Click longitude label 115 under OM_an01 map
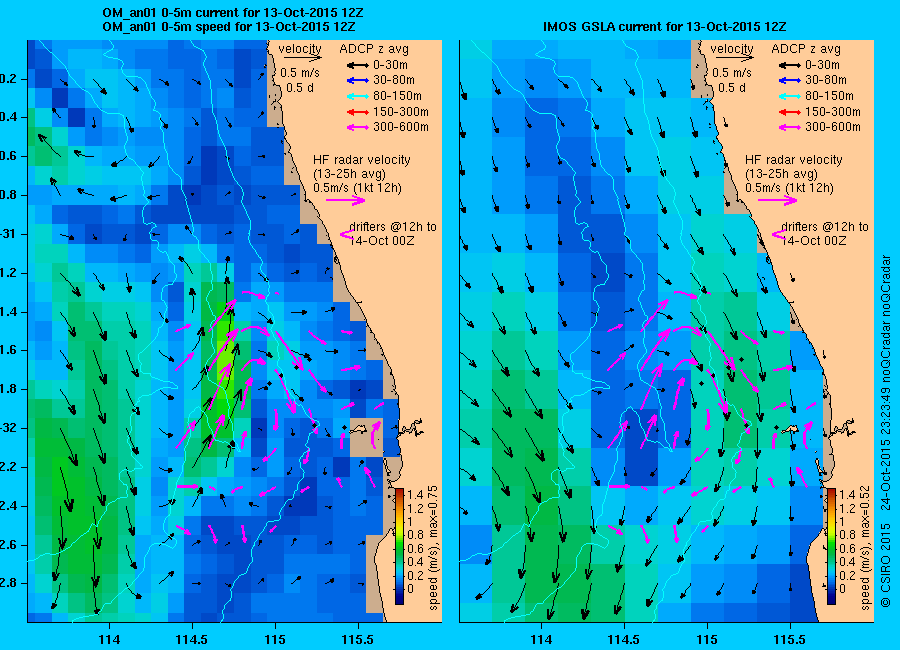The height and width of the screenshot is (650, 900). [x=275, y=640]
